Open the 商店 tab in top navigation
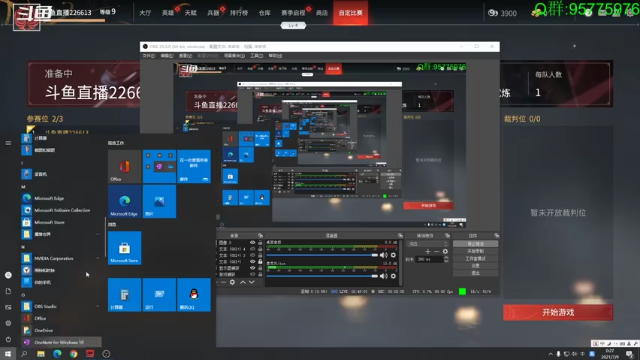Image resolution: width=640 pixels, height=360 pixels. [322, 13]
